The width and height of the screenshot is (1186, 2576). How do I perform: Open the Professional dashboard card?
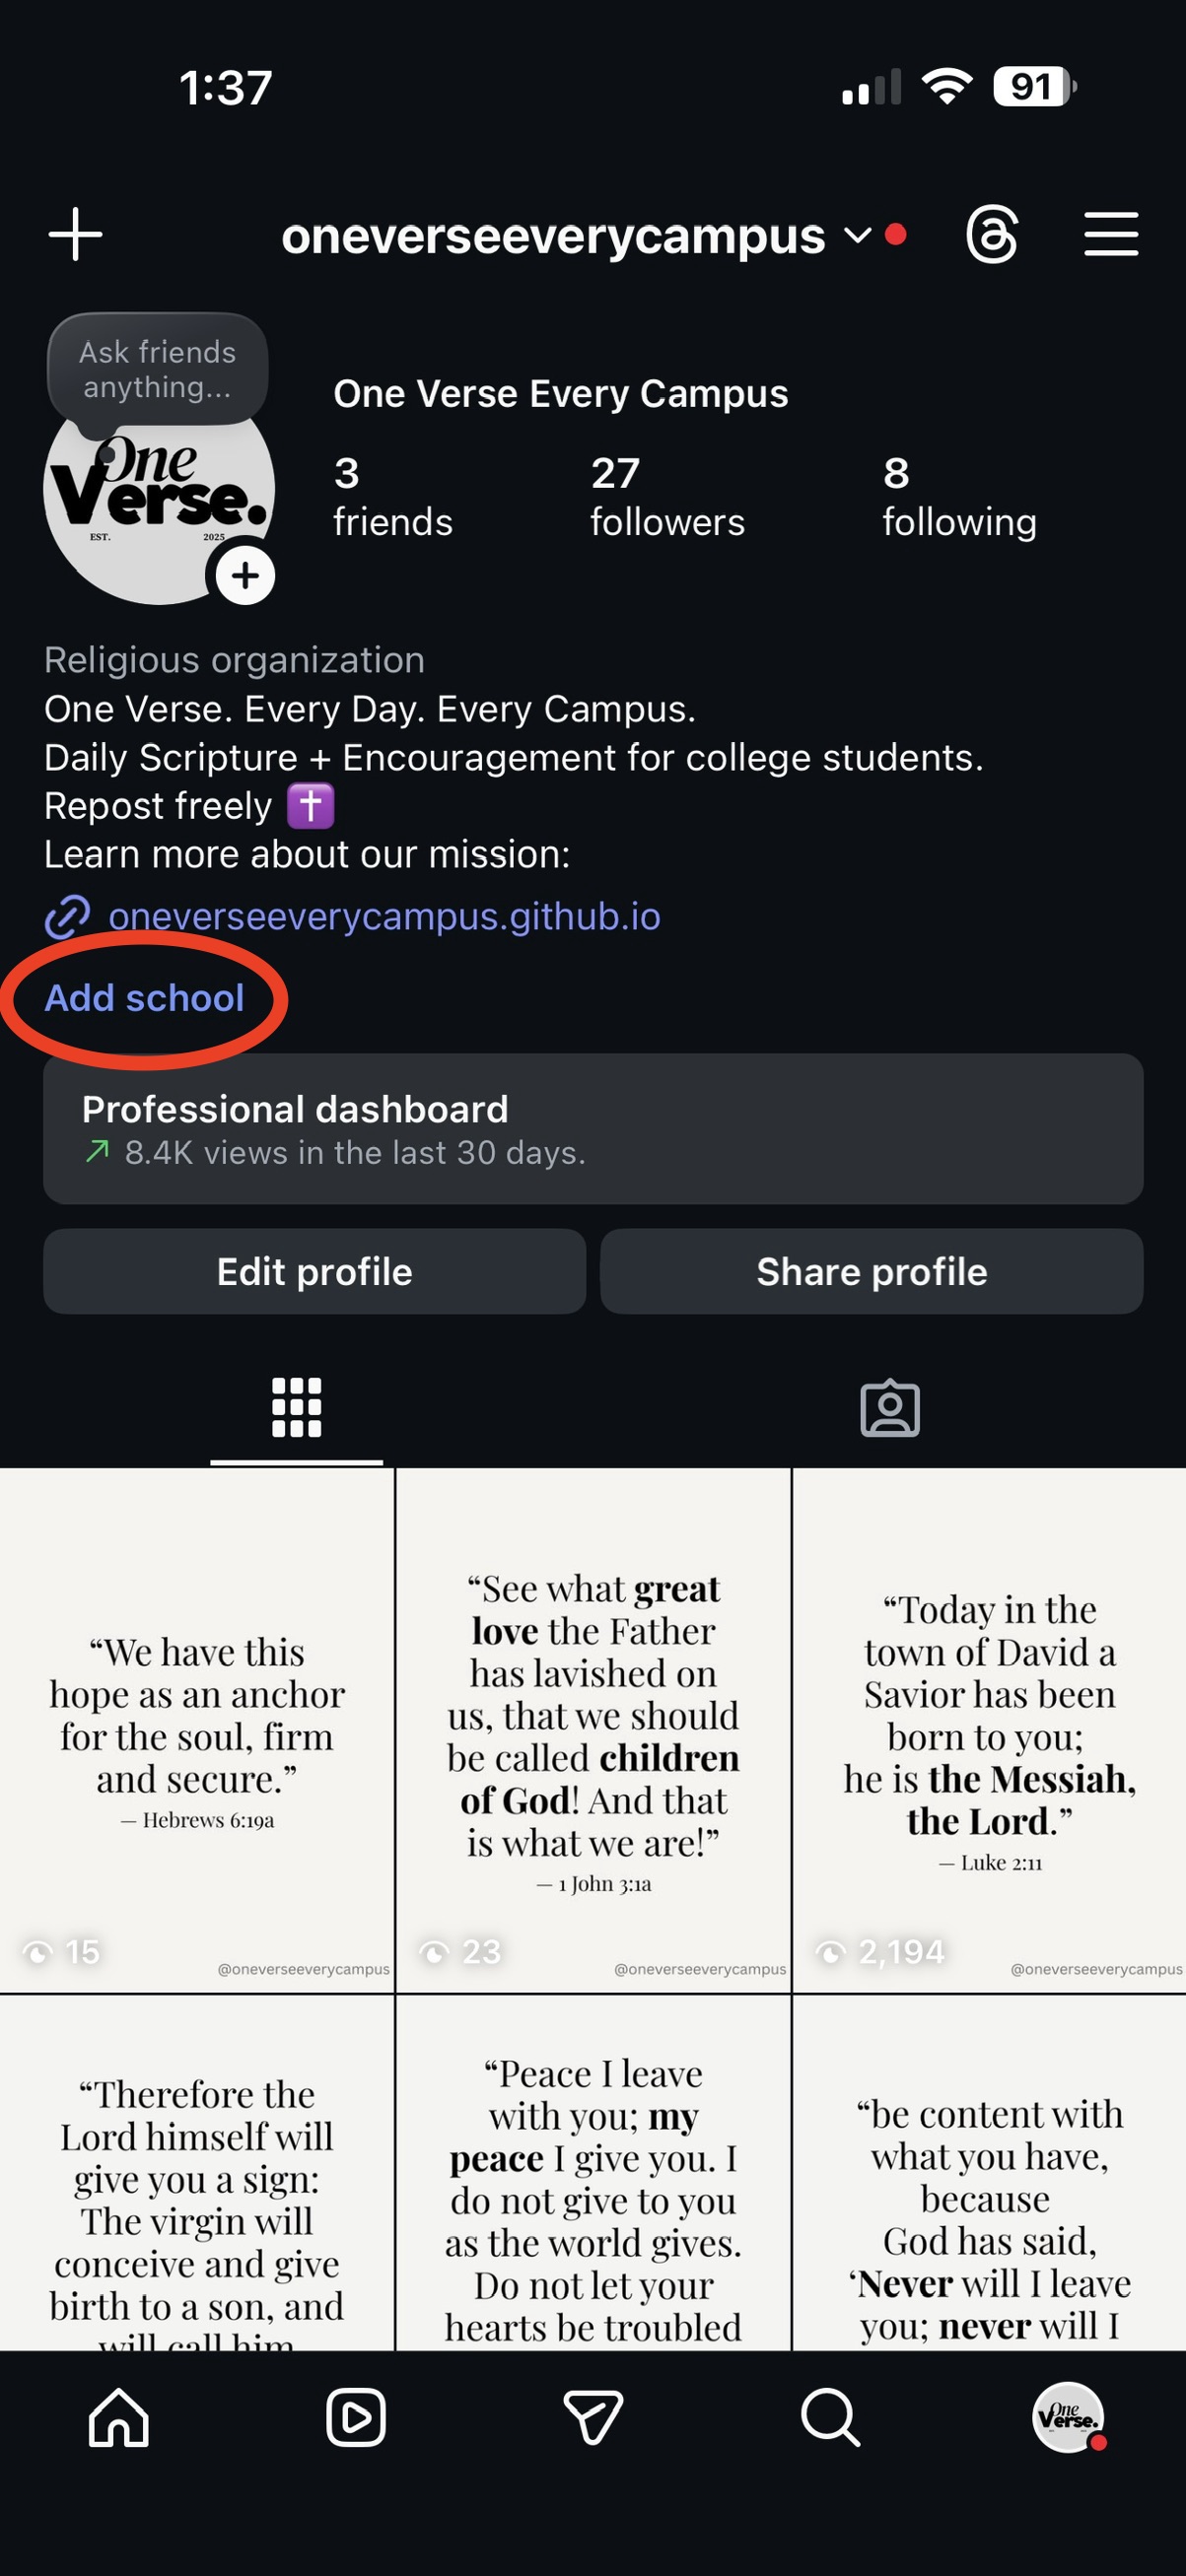pyautogui.click(x=593, y=1129)
